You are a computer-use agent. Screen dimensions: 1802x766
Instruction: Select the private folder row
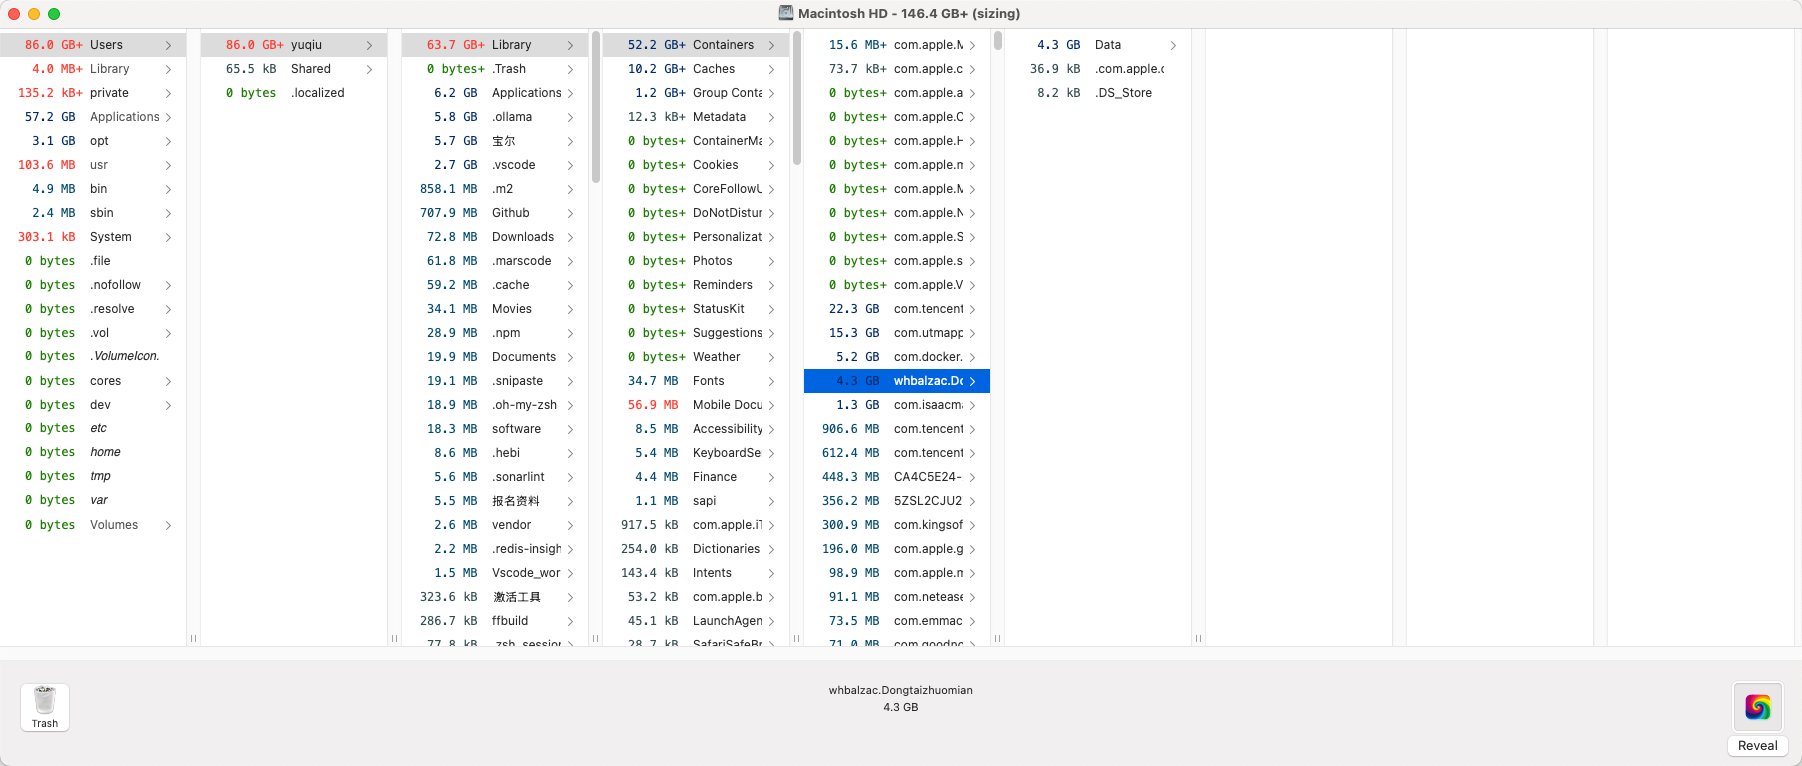click(x=93, y=93)
